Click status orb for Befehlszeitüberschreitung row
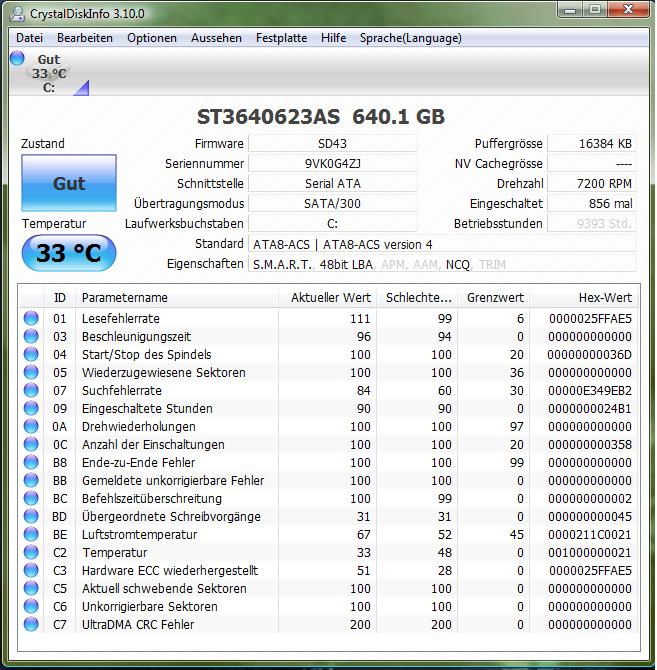Image resolution: width=657 pixels, height=670 pixels. pos(31,498)
